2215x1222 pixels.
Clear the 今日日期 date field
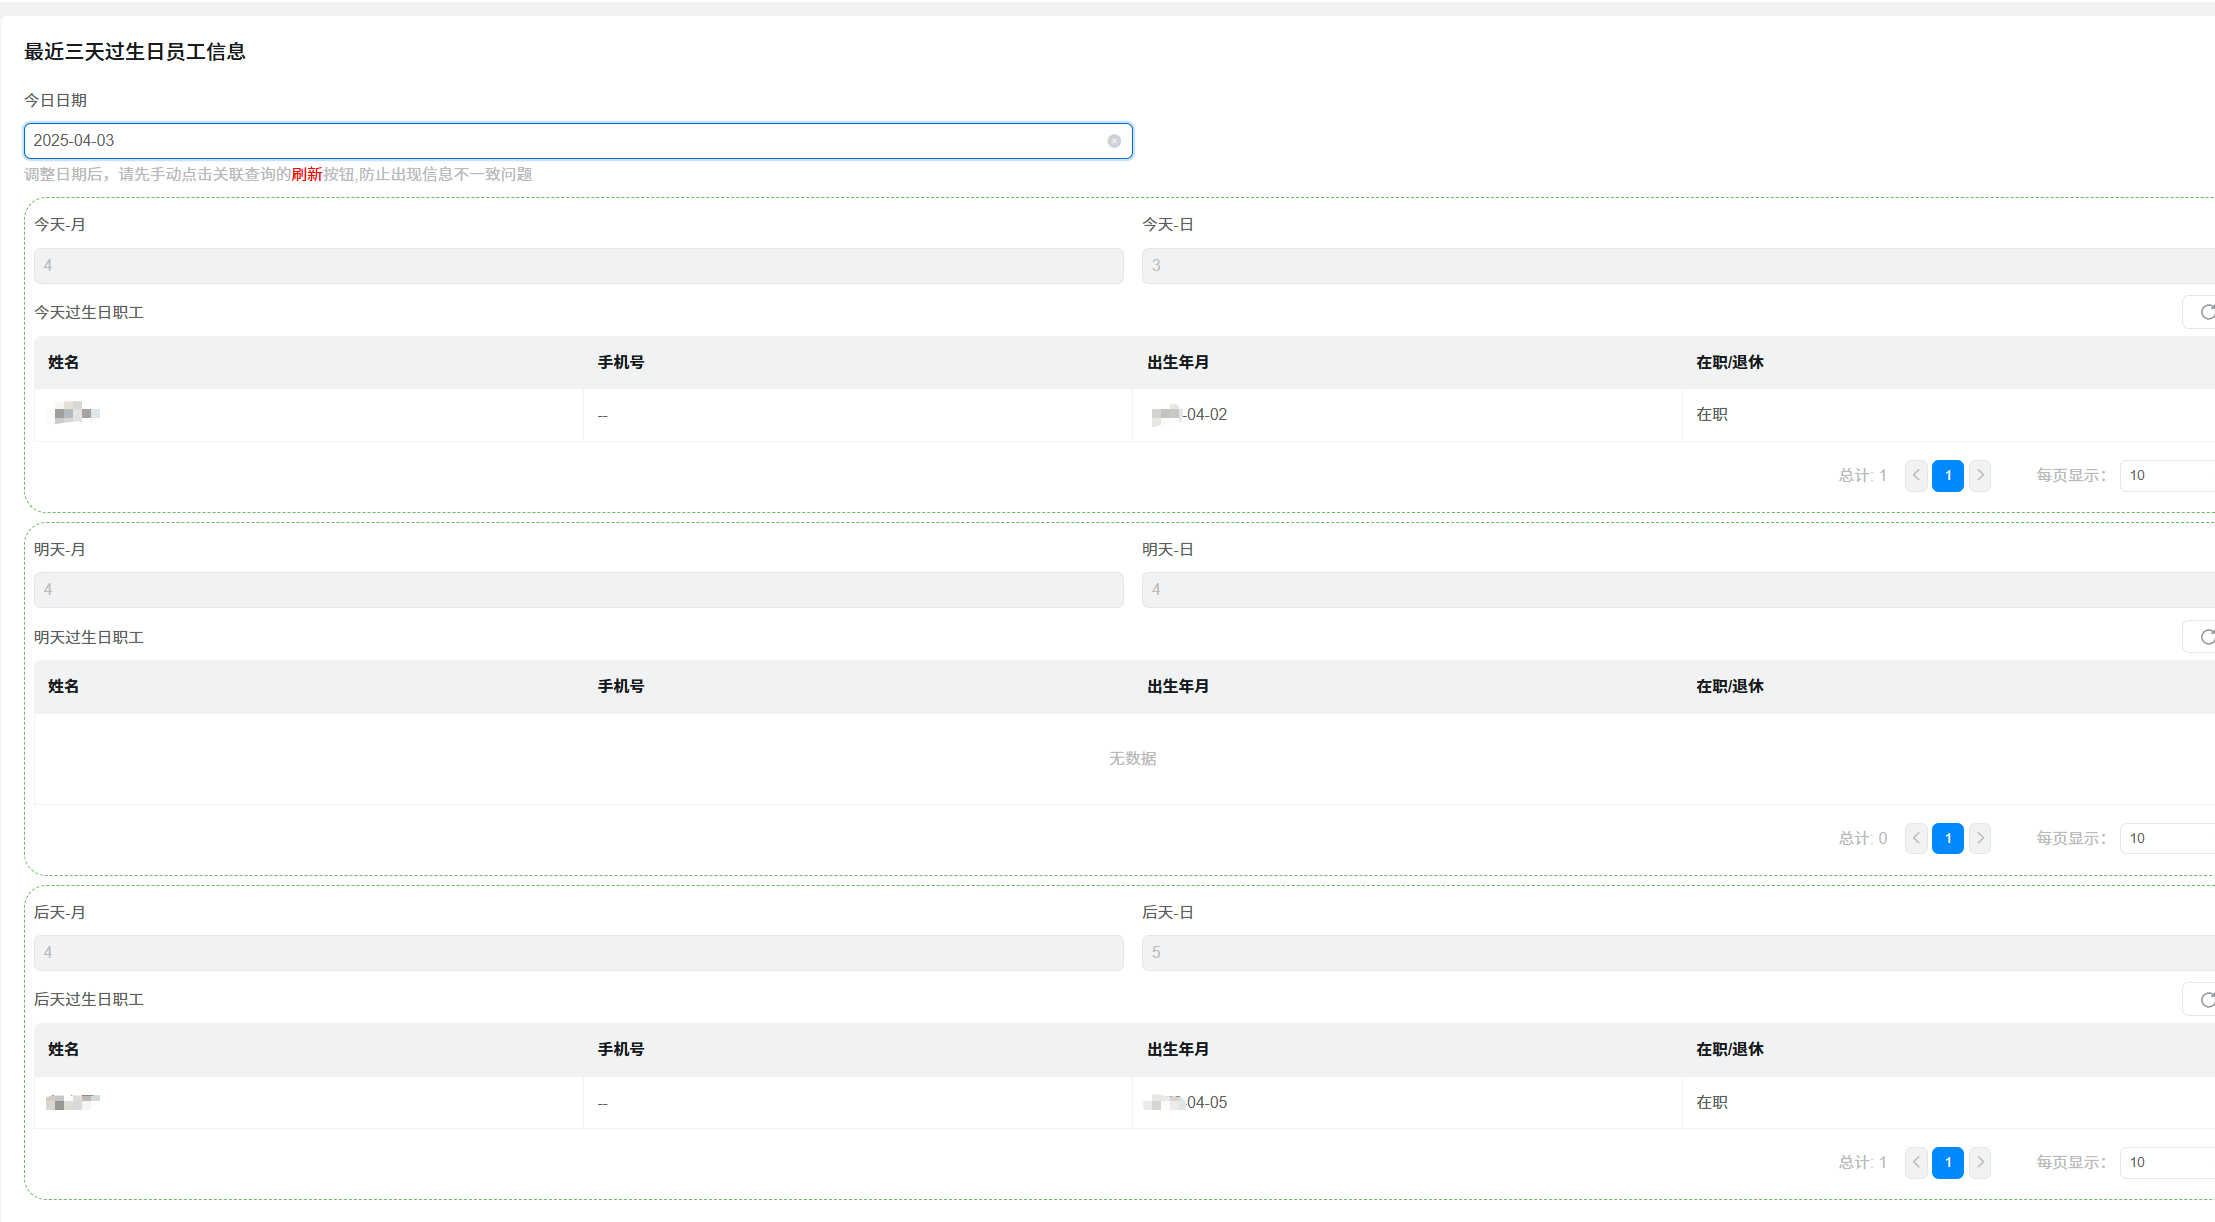1113,141
